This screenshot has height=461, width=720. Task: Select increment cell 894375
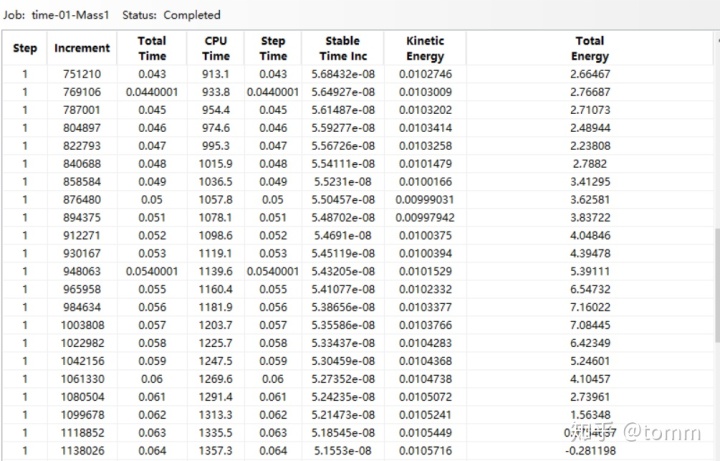82,217
